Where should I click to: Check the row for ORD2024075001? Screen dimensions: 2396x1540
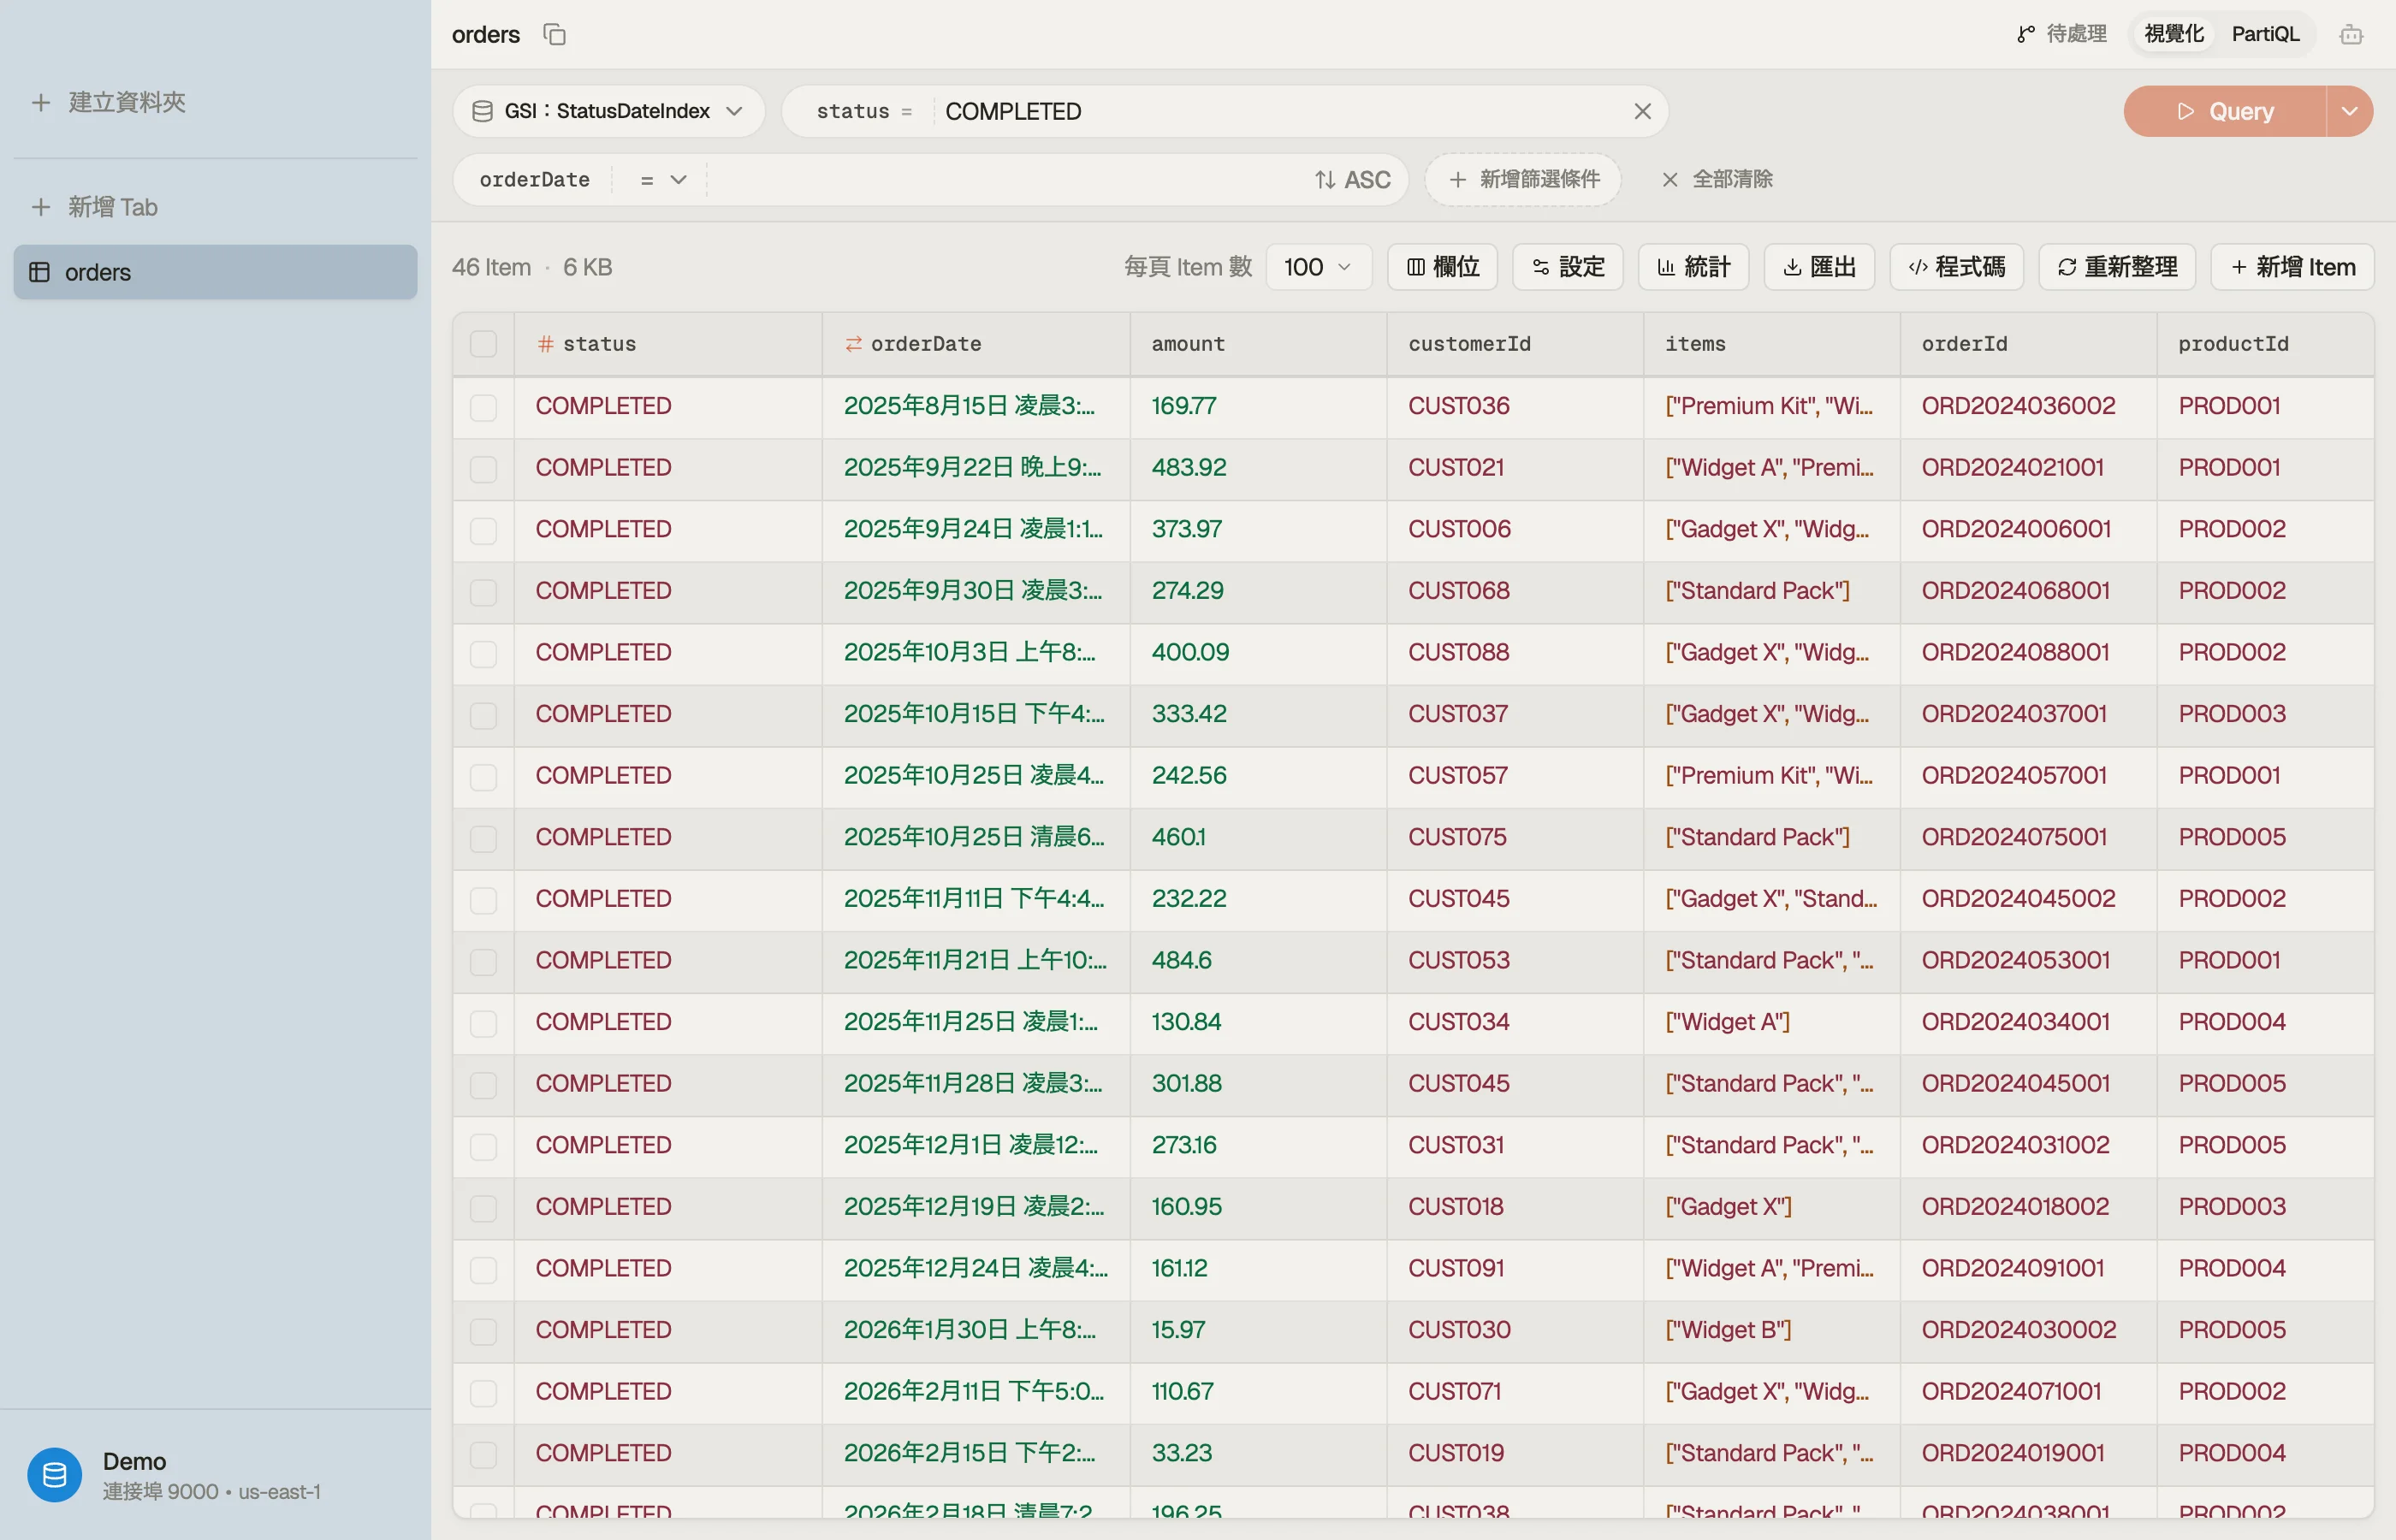pyautogui.click(x=483, y=838)
